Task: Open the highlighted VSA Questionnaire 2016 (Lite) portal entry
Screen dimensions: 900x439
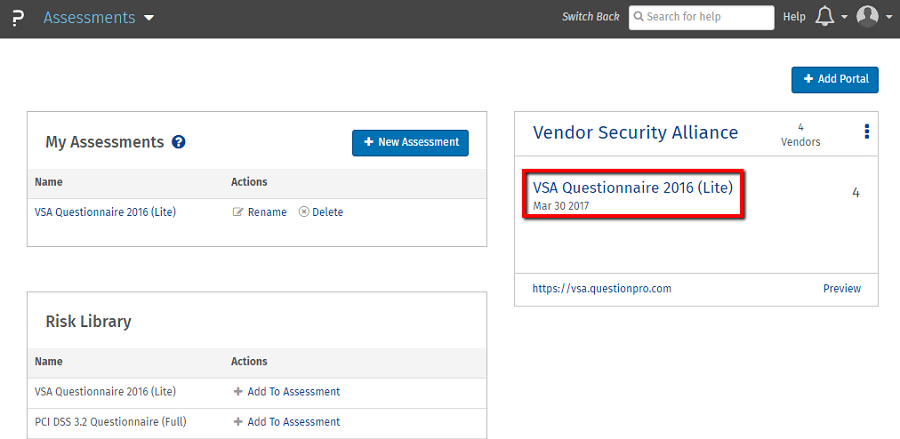Action: pos(632,187)
